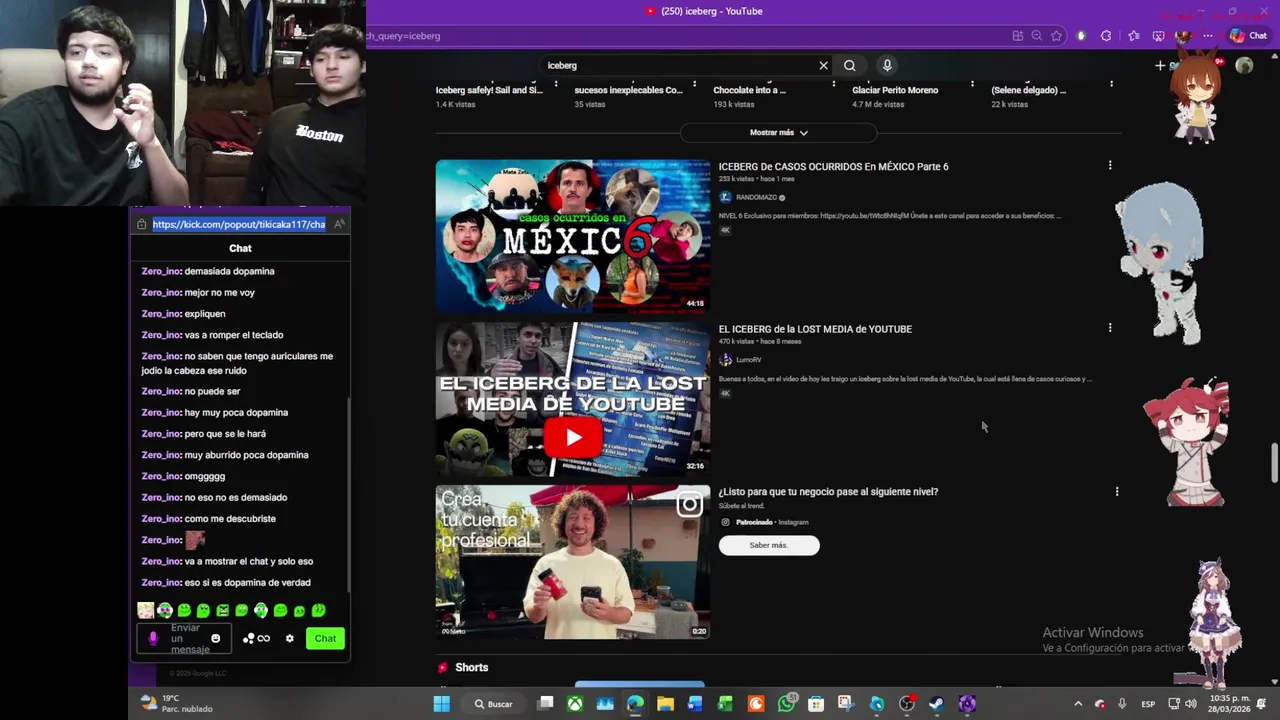
Task: Open the RANDOMAZO channel avatar
Action: click(x=725, y=197)
